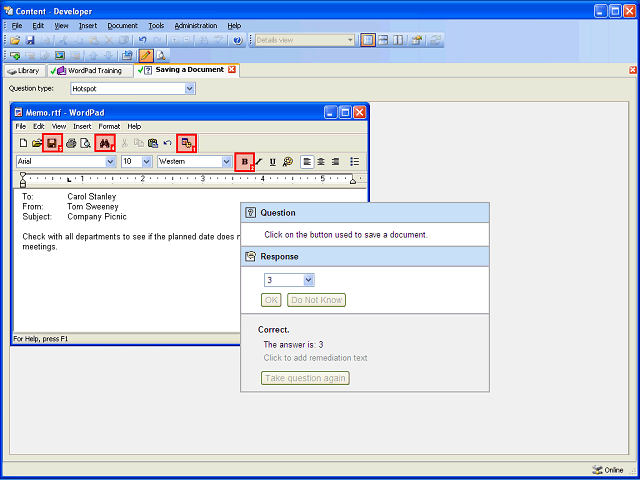Screen dimensions: 640x480
Task: Select hotspot 1 over the date/time icon
Action: 187,143
